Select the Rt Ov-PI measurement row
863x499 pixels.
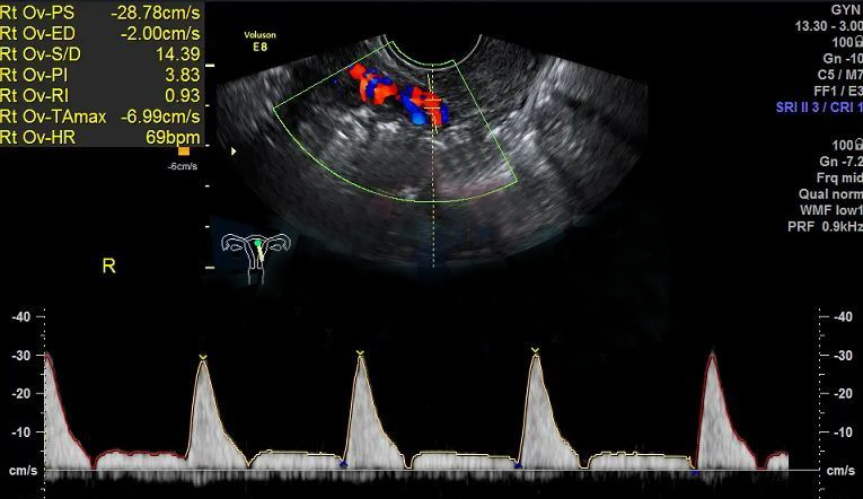pos(101,75)
